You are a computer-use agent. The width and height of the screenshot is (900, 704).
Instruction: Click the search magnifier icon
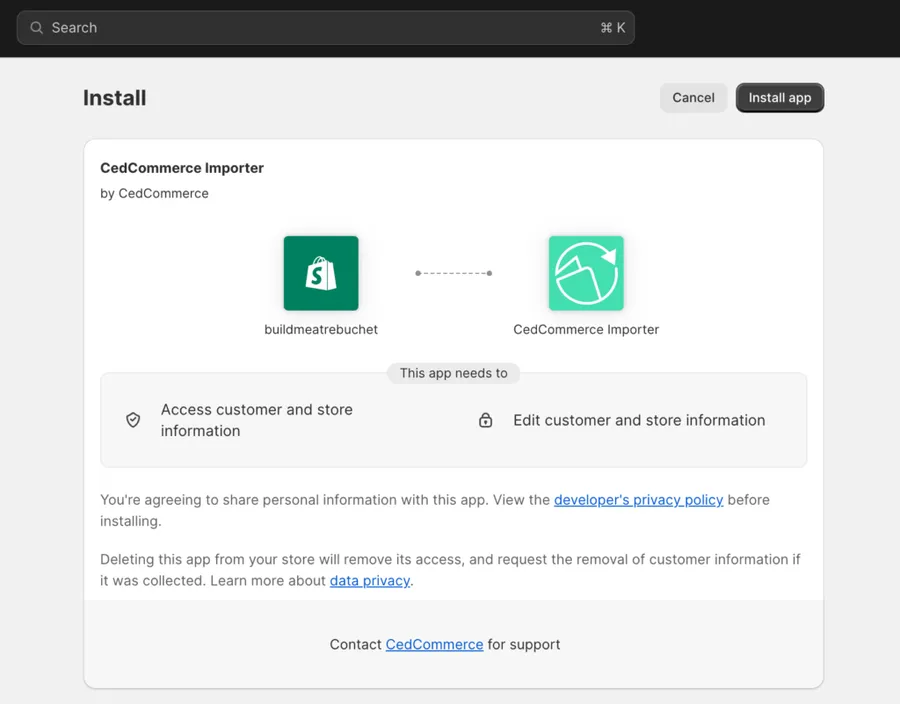click(36, 27)
